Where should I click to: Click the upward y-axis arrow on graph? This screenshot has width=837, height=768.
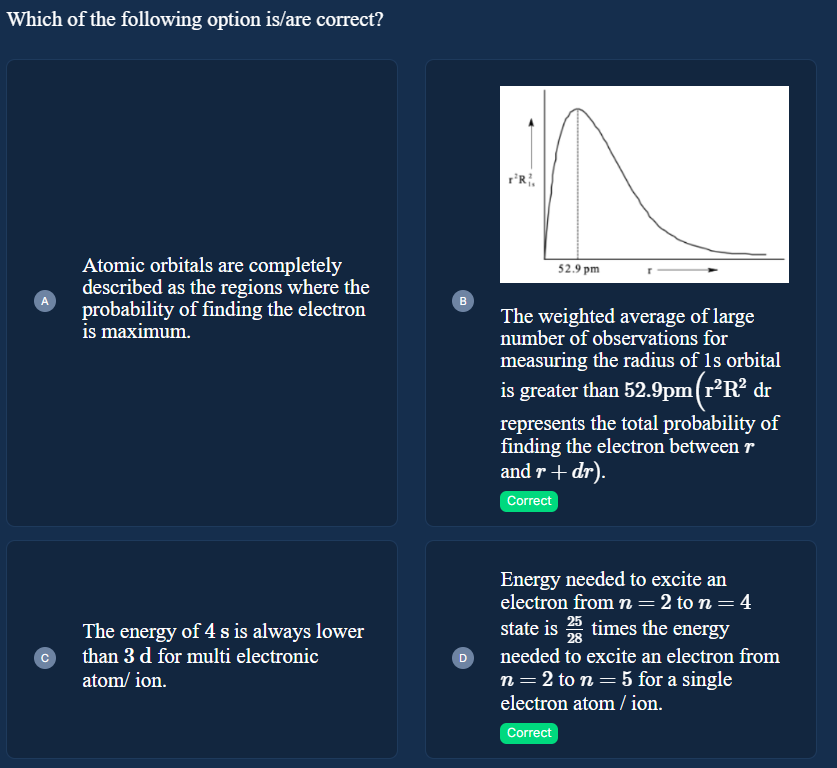[531, 142]
